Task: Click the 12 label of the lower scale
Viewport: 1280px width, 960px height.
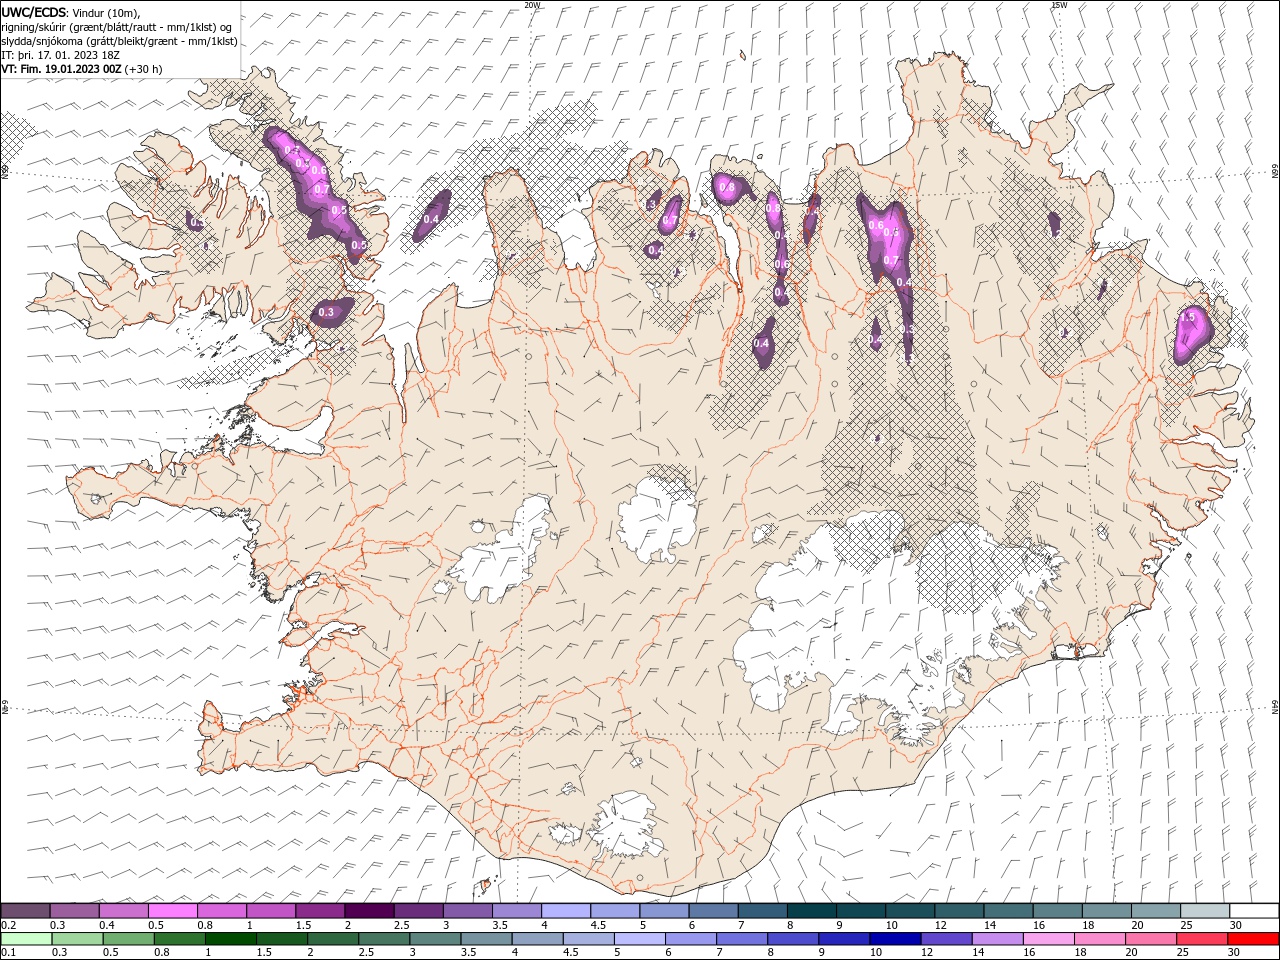Action: (x=926, y=952)
